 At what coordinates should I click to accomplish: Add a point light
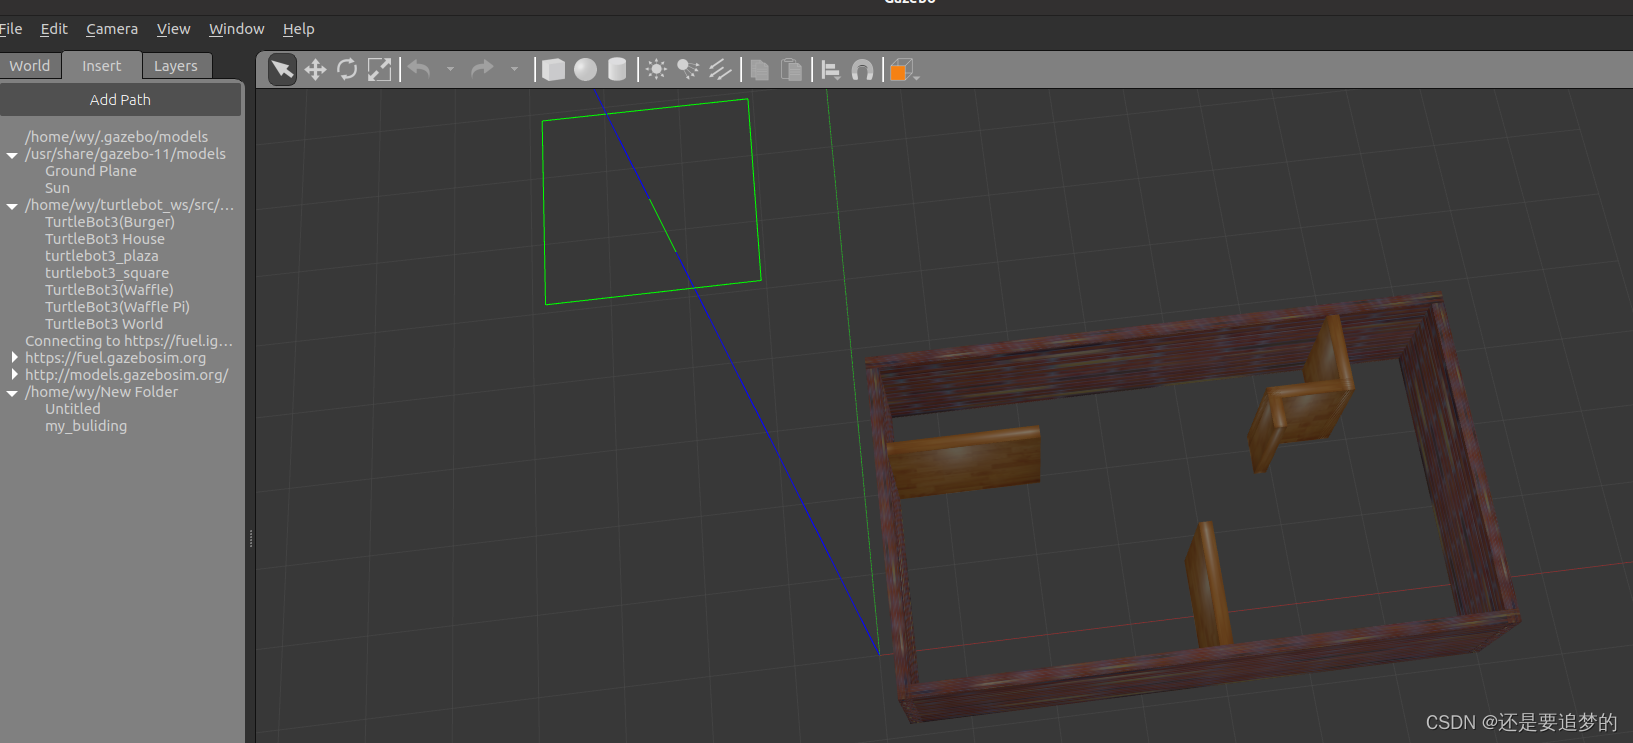pyautogui.click(x=656, y=69)
